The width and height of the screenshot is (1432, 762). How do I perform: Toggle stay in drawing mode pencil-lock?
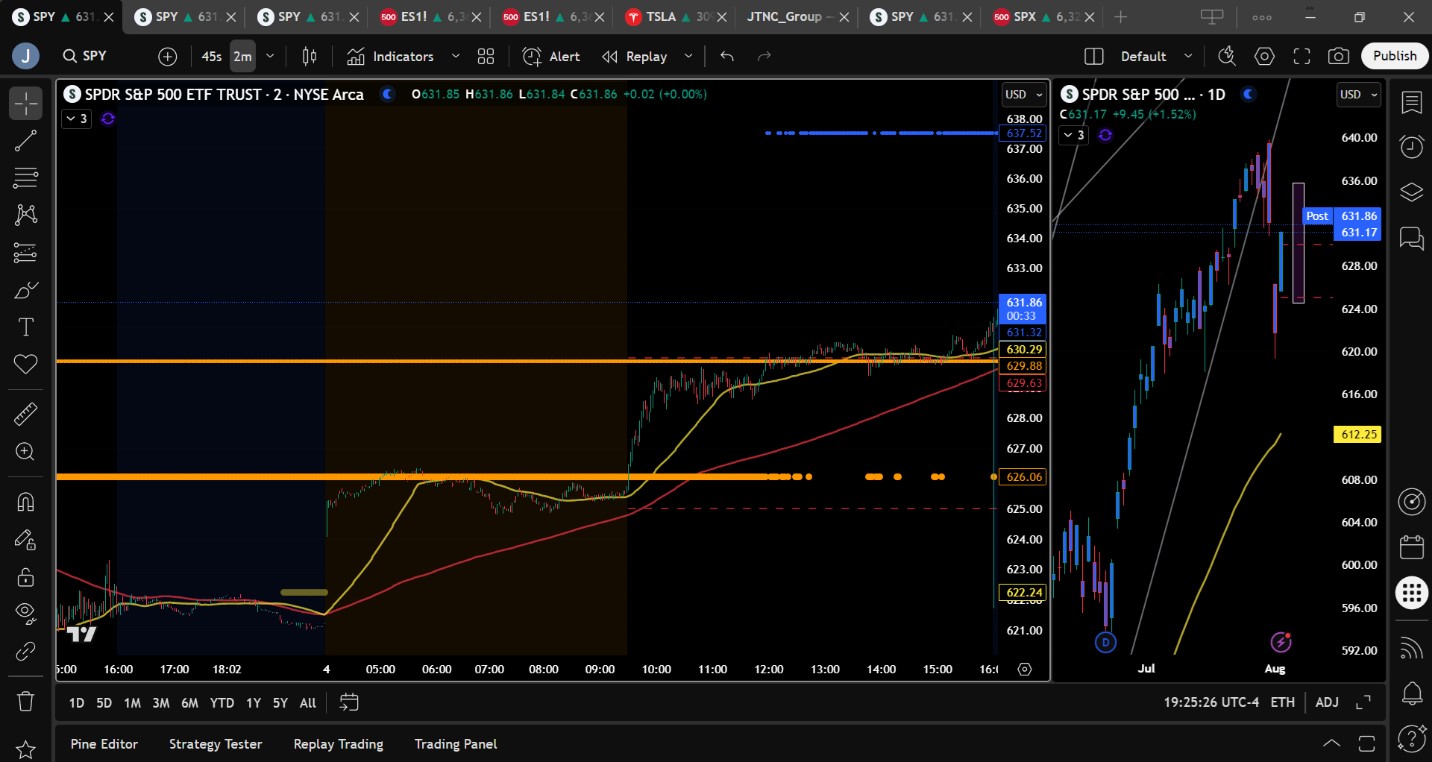tap(26, 540)
